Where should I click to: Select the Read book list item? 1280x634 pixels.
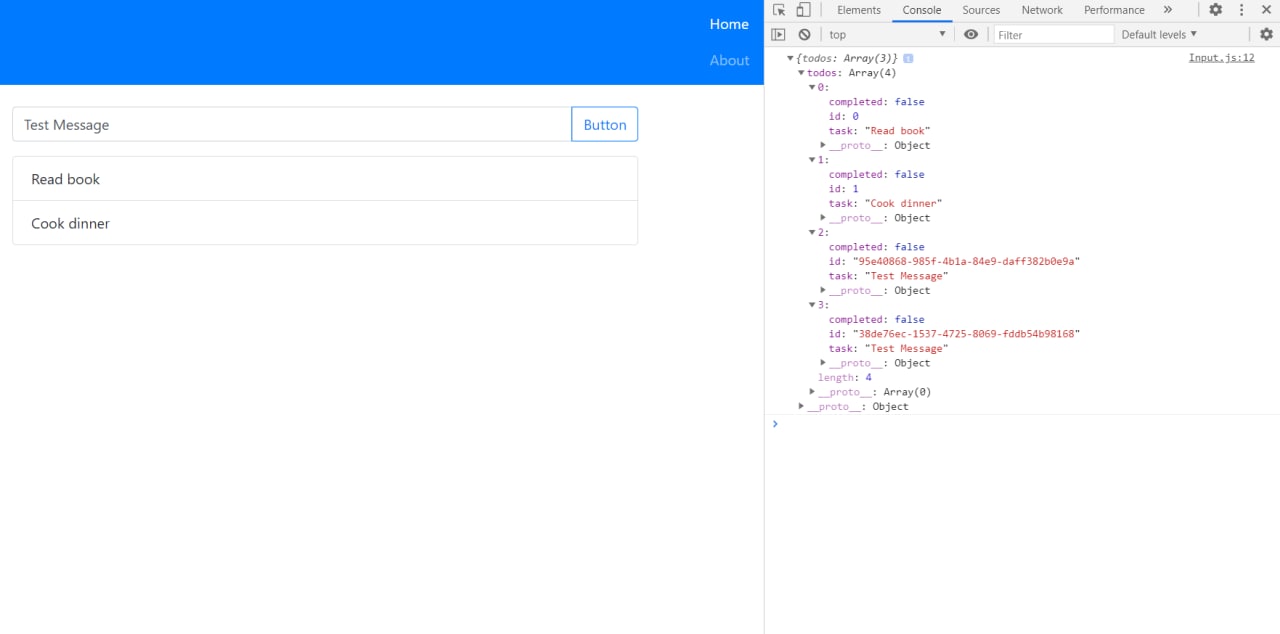pos(325,179)
